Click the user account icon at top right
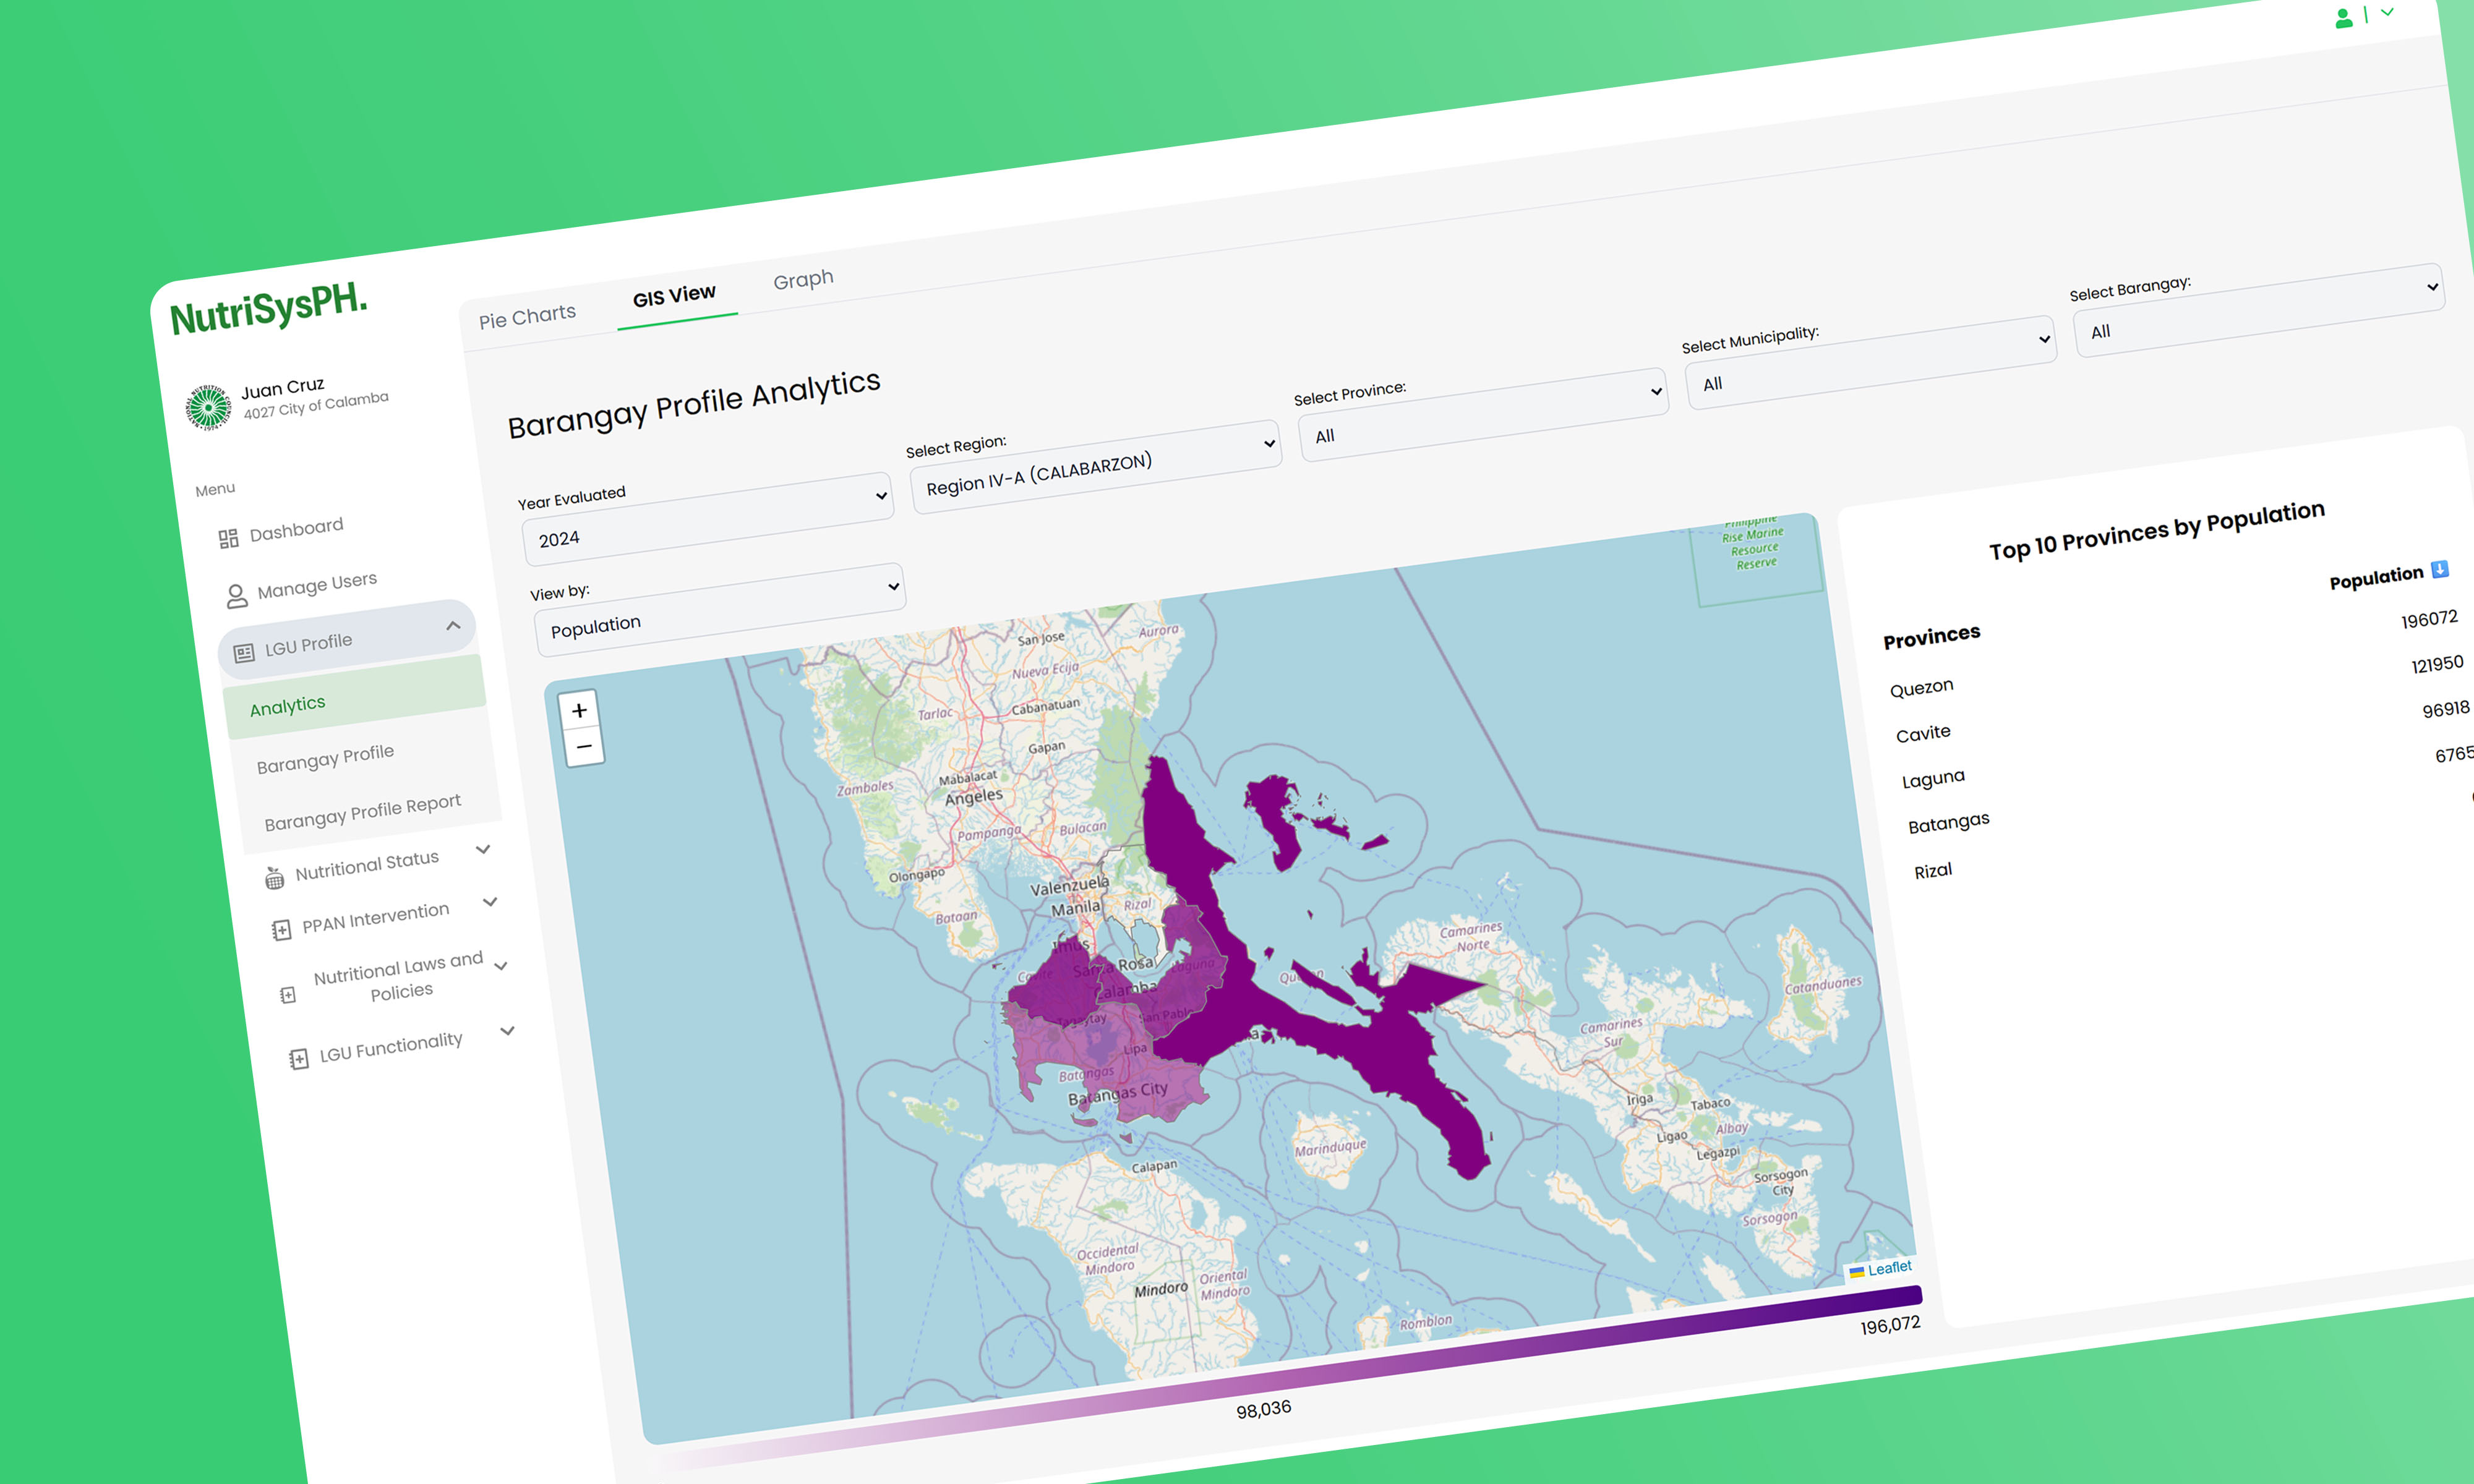2474x1484 pixels. [x=2343, y=18]
